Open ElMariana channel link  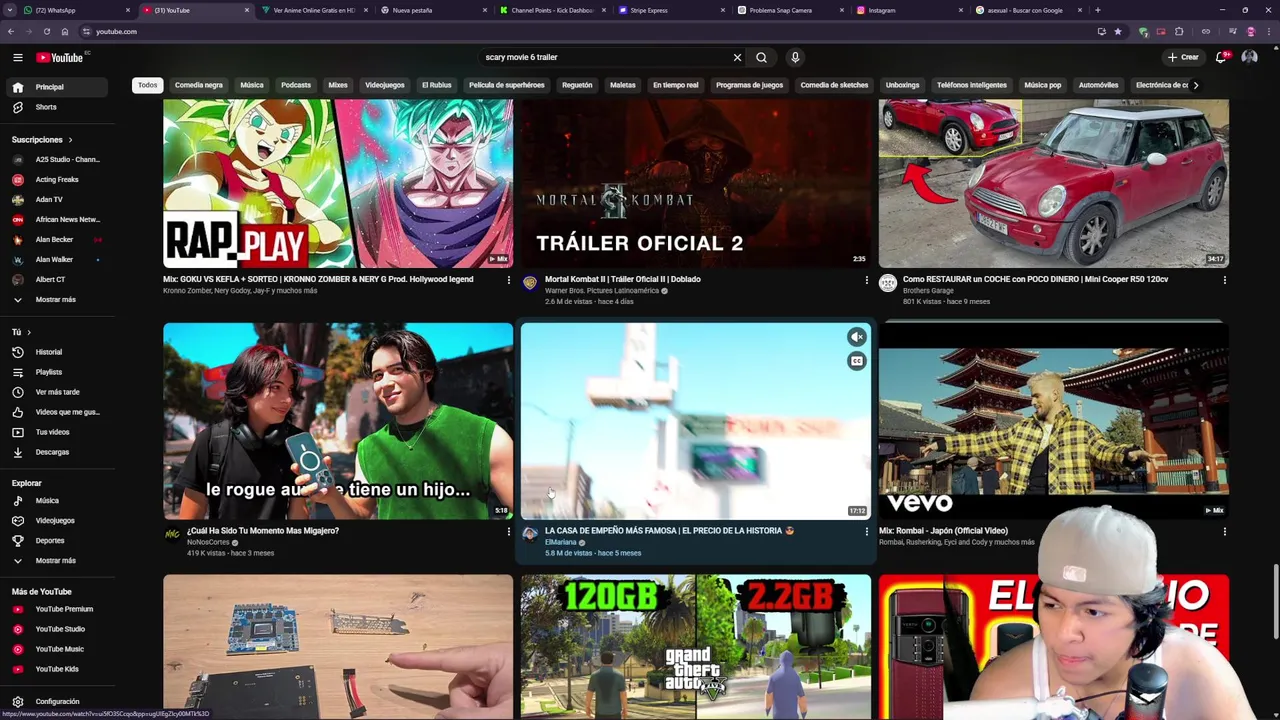point(561,542)
